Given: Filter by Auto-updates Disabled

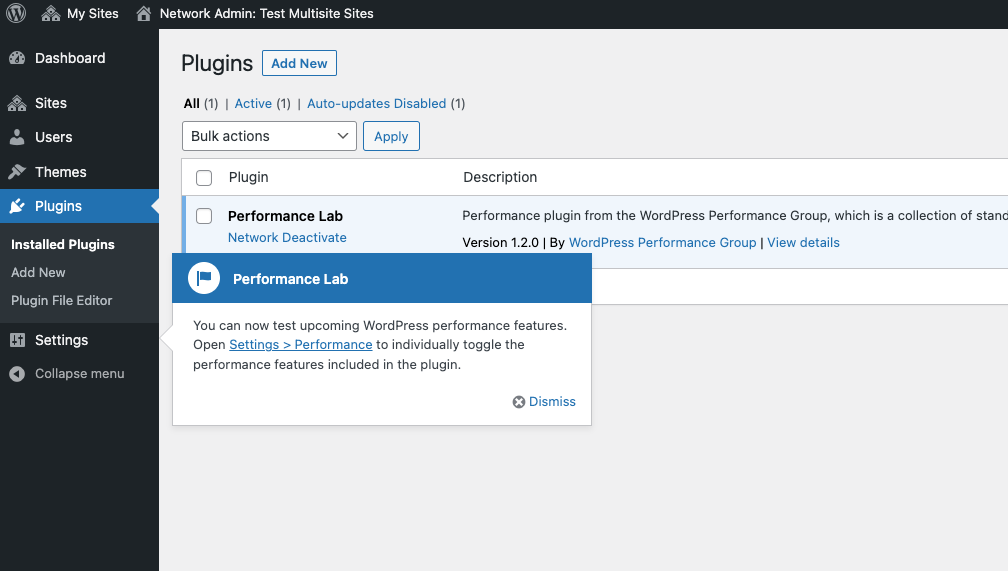Looking at the screenshot, I should pos(377,104).
